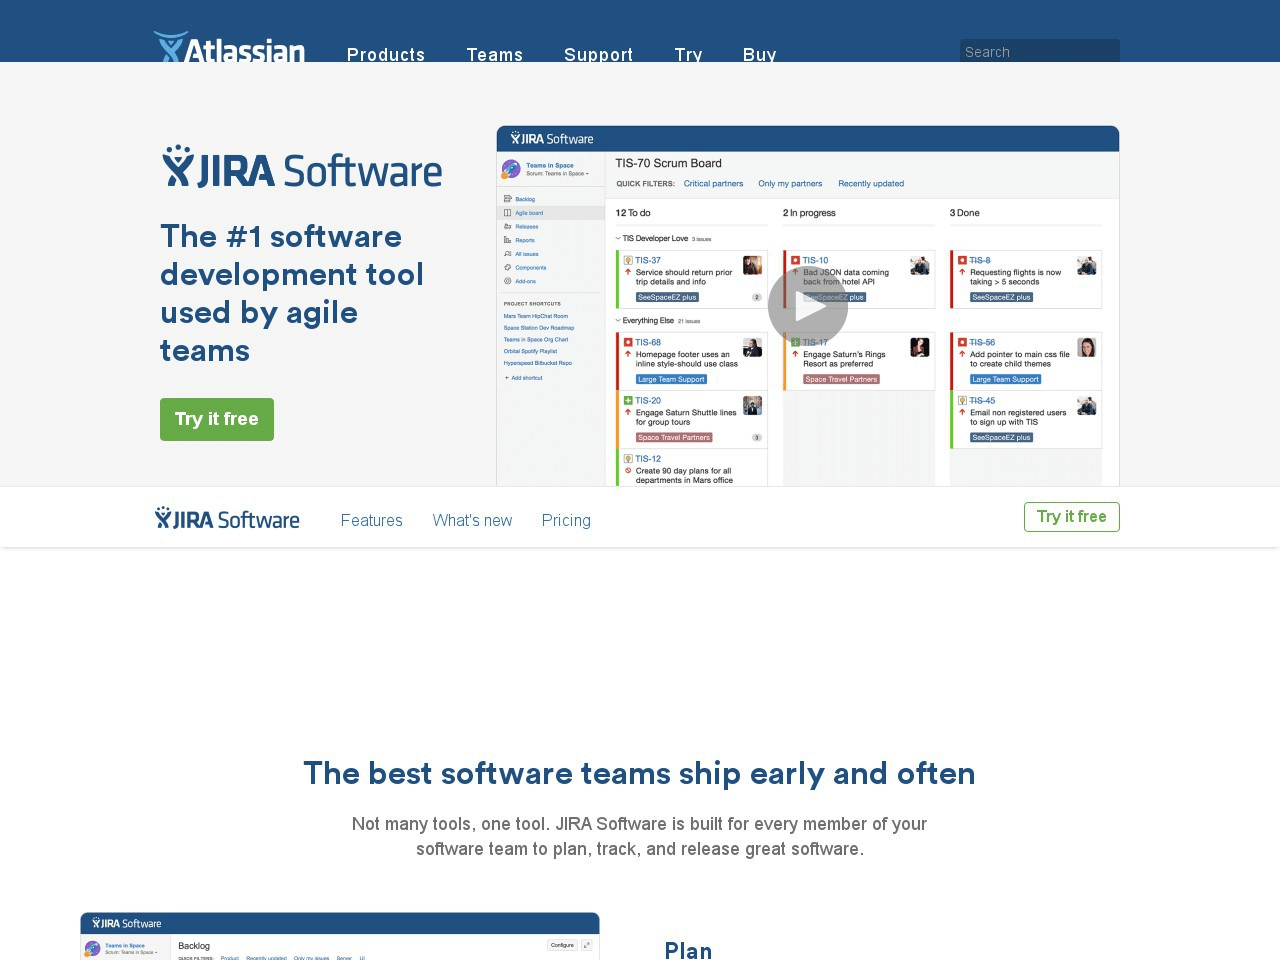Image resolution: width=1280 pixels, height=960 pixels.
Task: Open the What's new link
Action: pyautogui.click(x=472, y=520)
